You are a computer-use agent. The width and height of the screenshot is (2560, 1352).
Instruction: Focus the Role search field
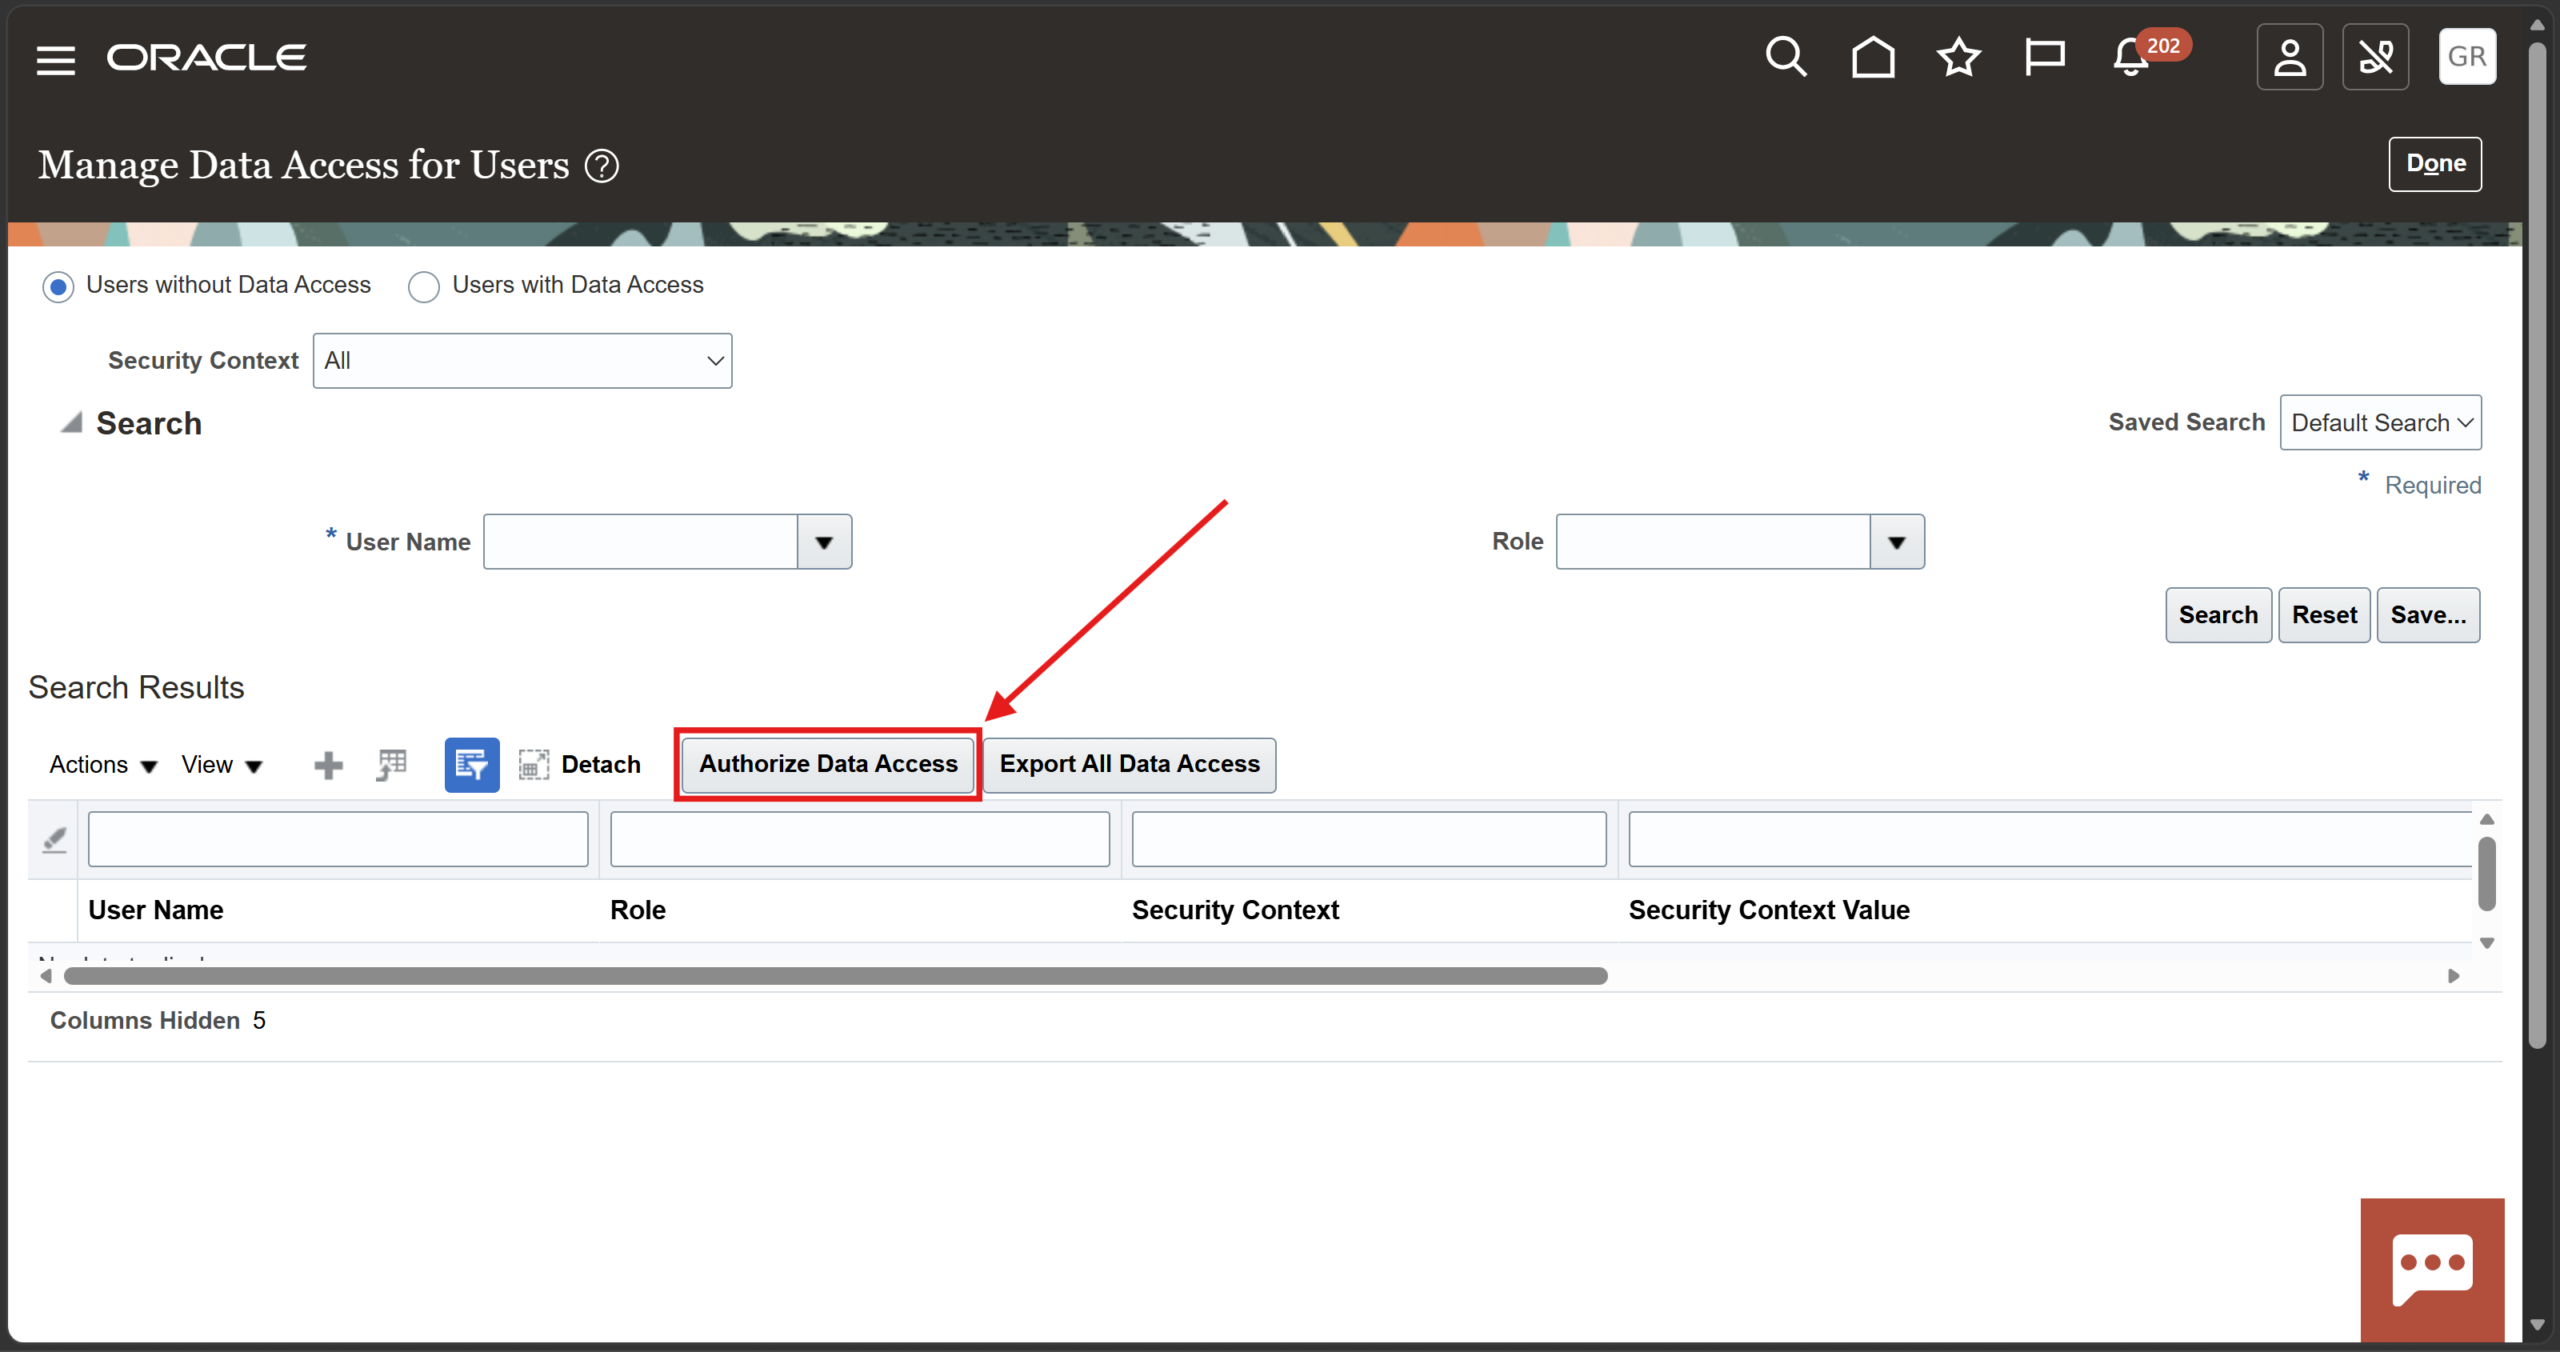[1713, 542]
